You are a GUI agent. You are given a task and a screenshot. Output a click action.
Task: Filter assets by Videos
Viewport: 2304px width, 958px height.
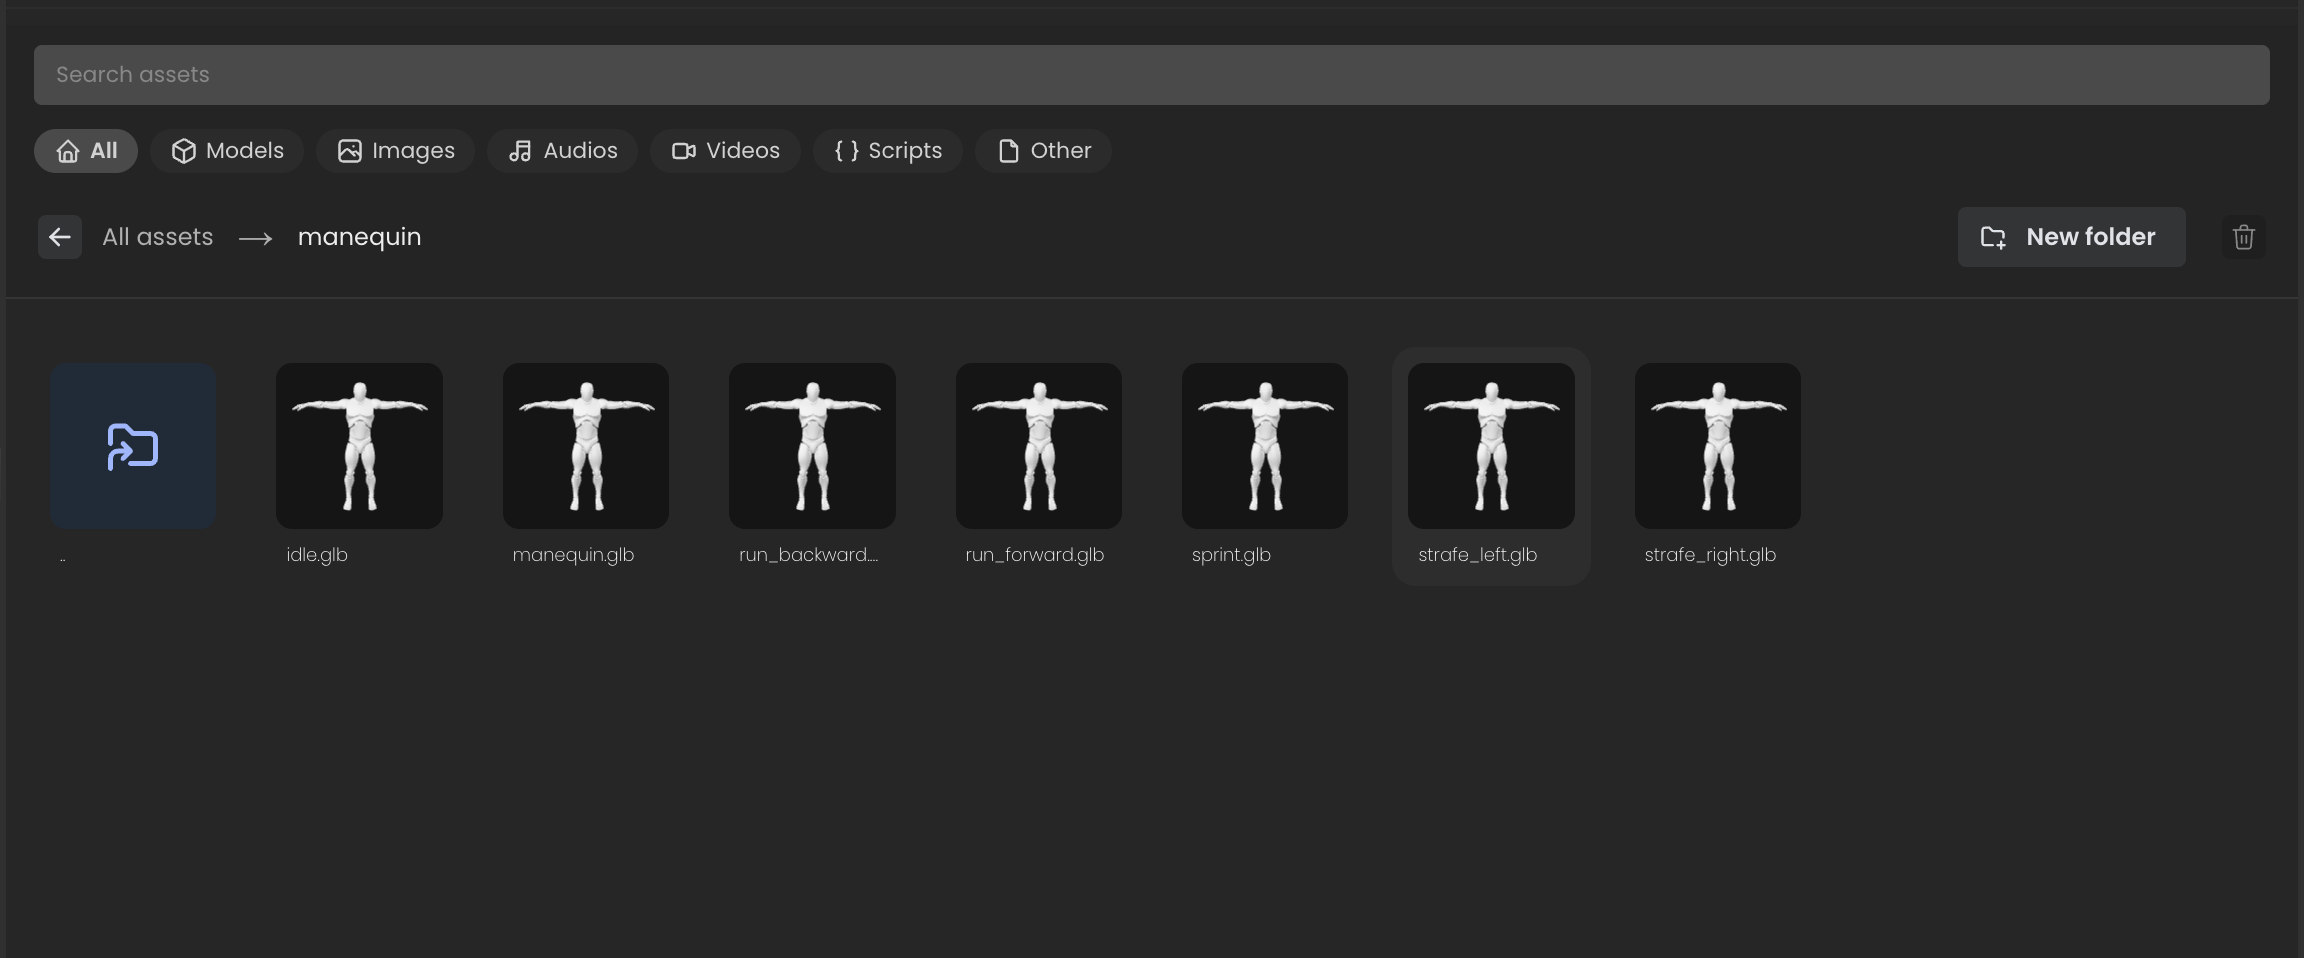point(725,151)
